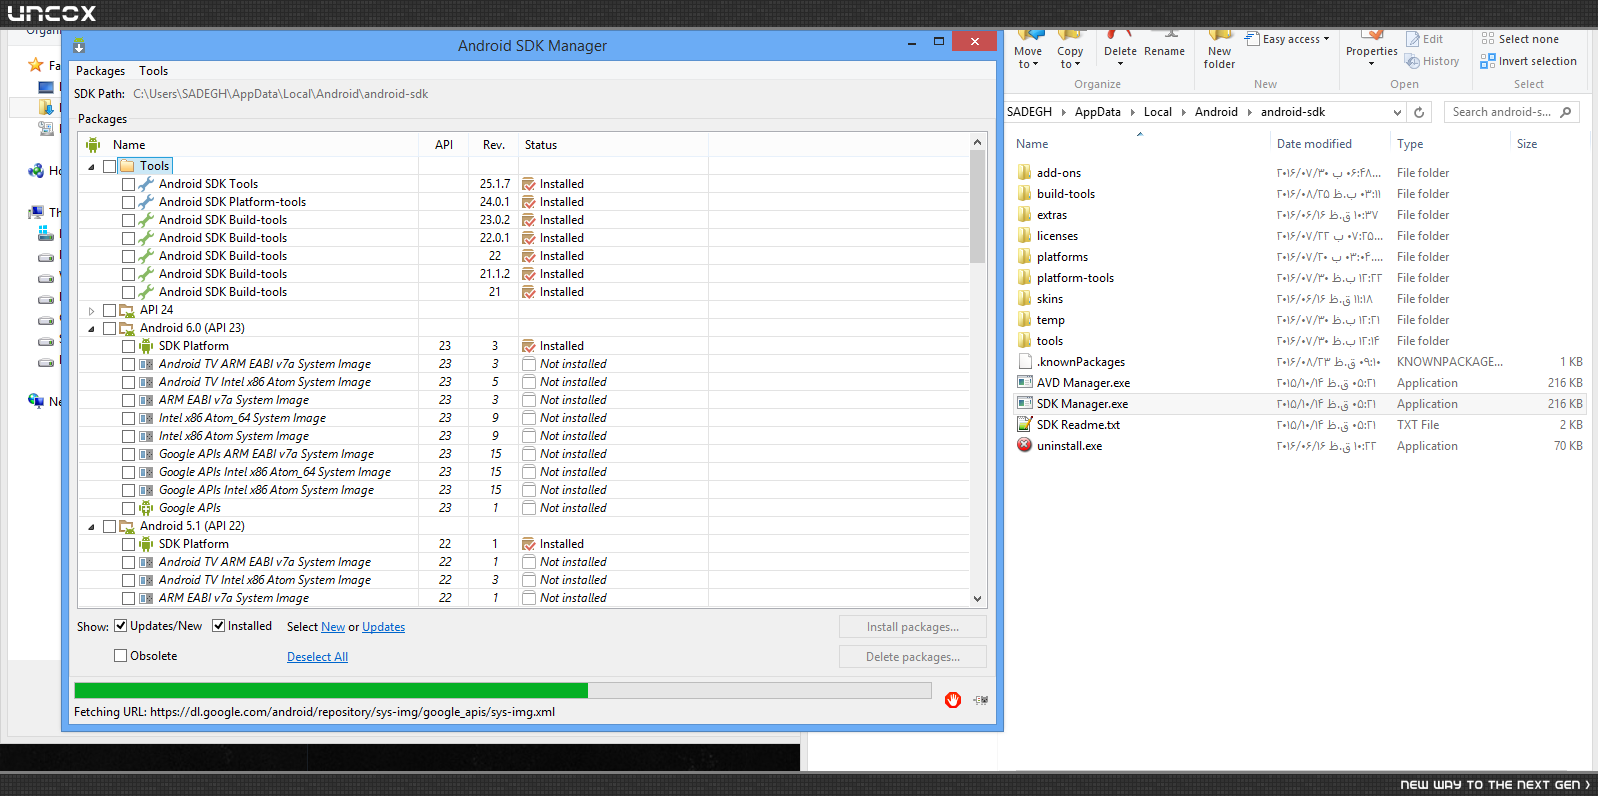Image resolution: width=1598 pixels, height=796 pixels.
Task: Open the SDK Manager log icon
Action: [980, 700]
